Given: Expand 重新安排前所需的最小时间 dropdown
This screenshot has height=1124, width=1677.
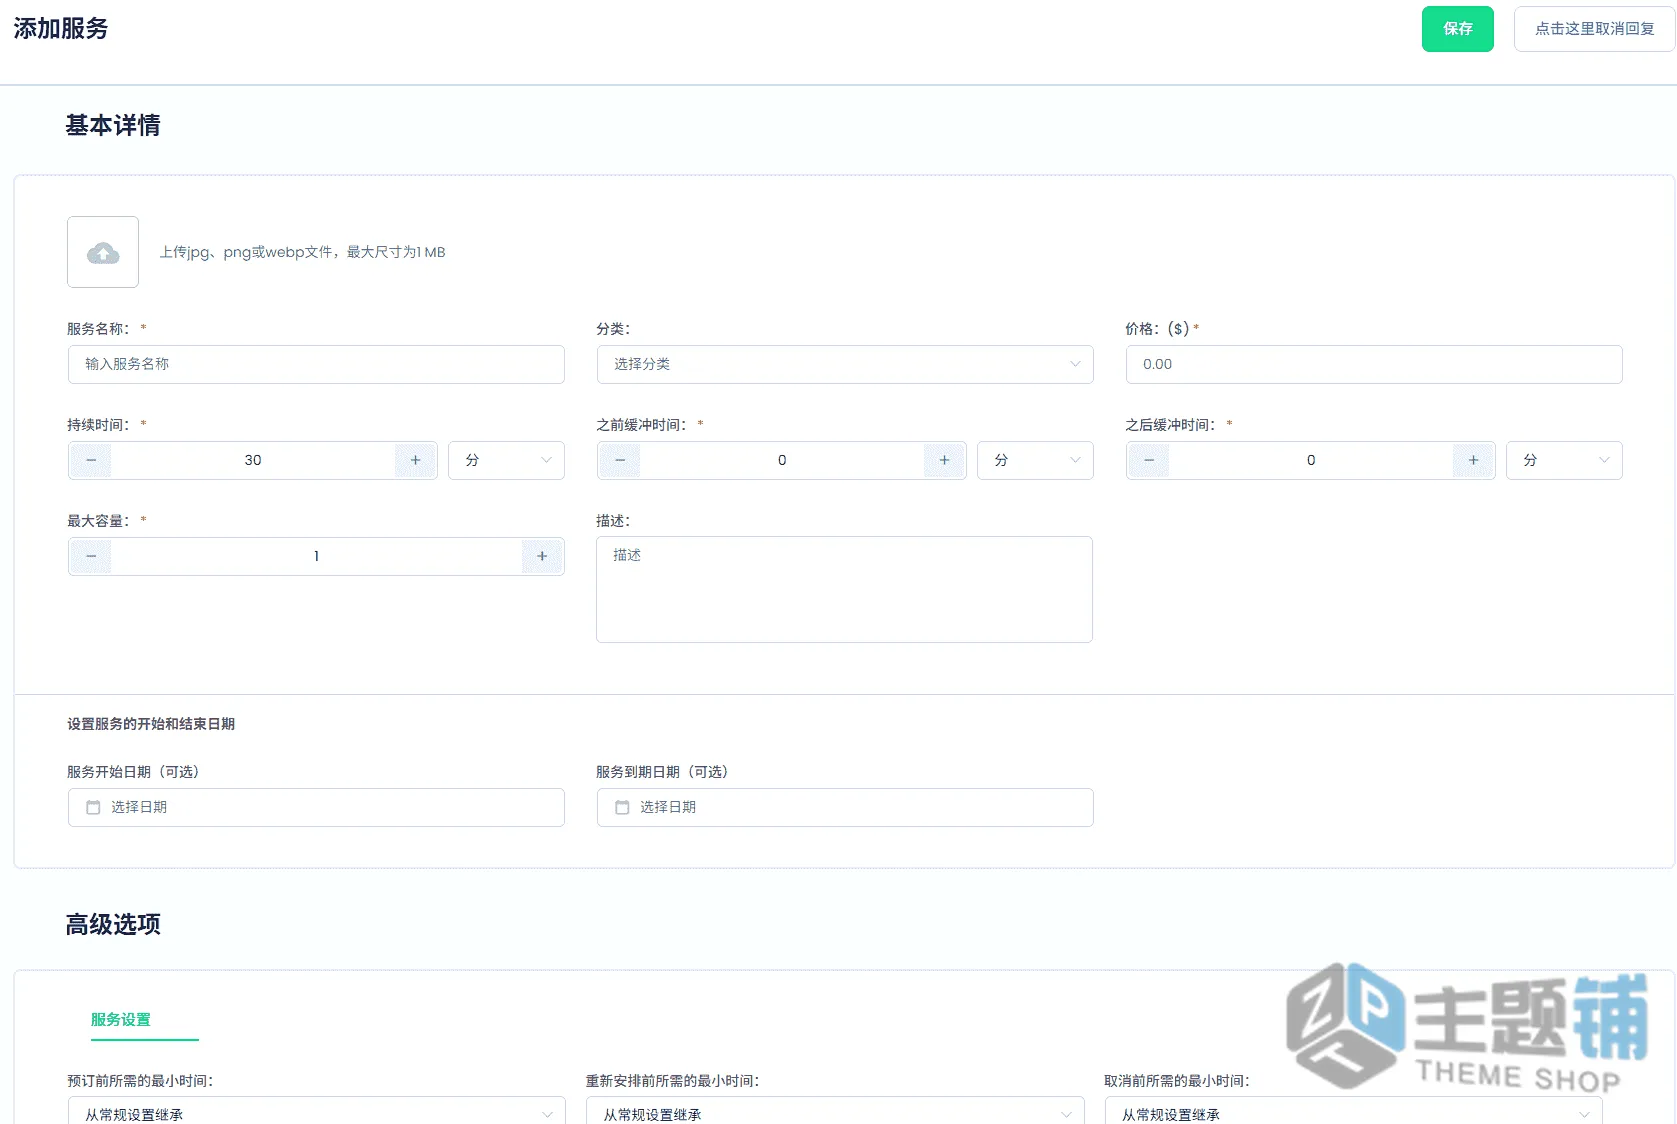Looking at the screenshot, I should click(835, 1112).
